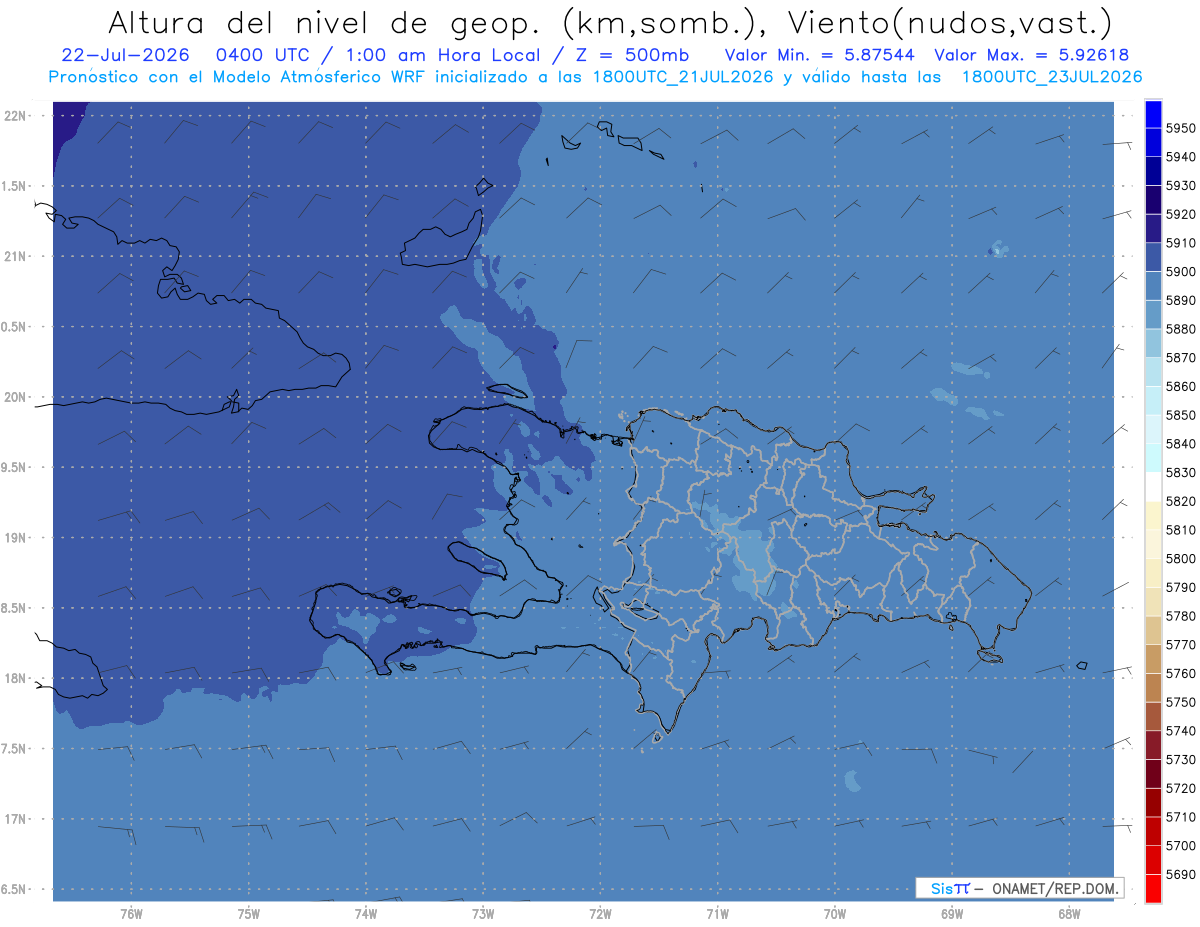Click the legend value '5820'
The width and height of the screenshot is (1200, 927).
click(1180, 501)
